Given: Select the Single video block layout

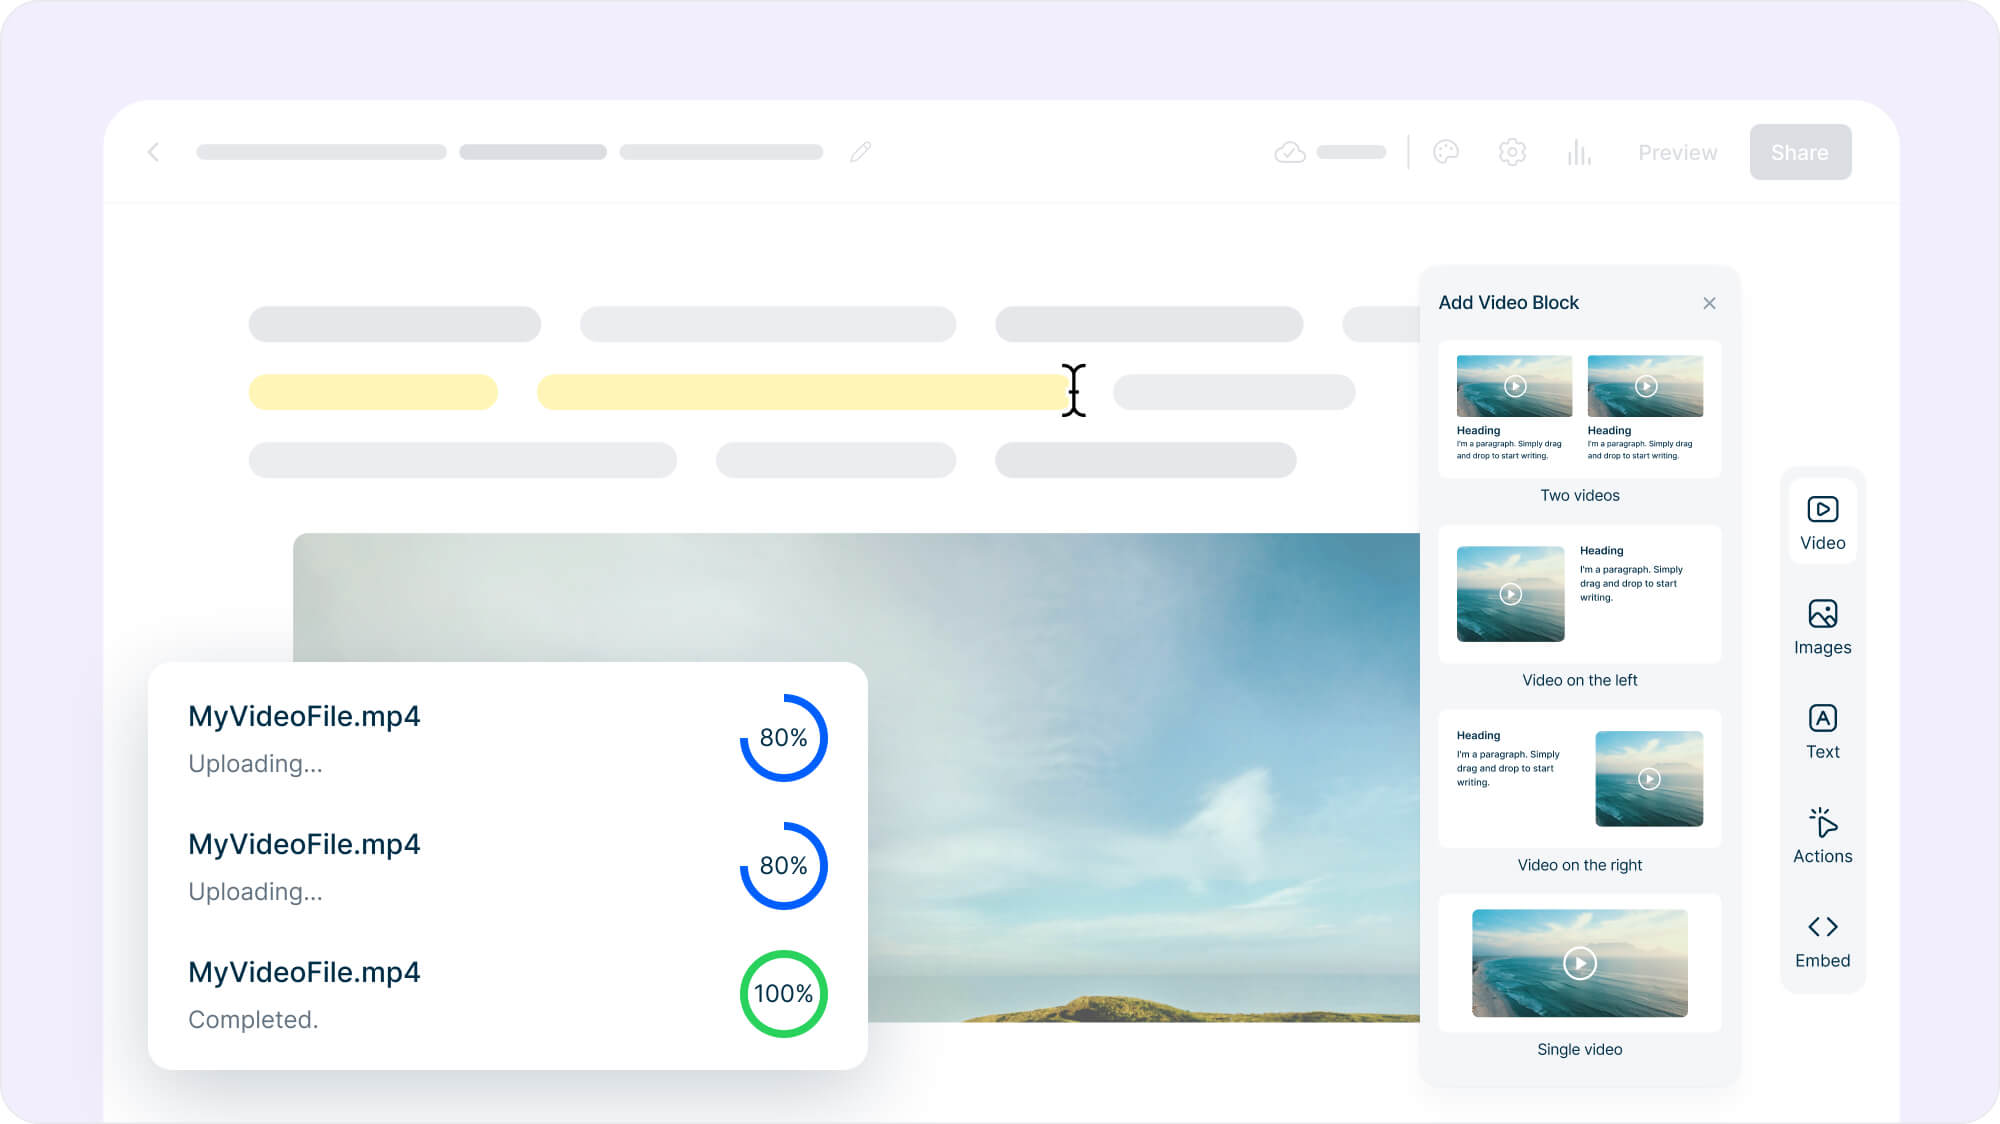Looking at the screenshot, I should [x=1579, y=963].
